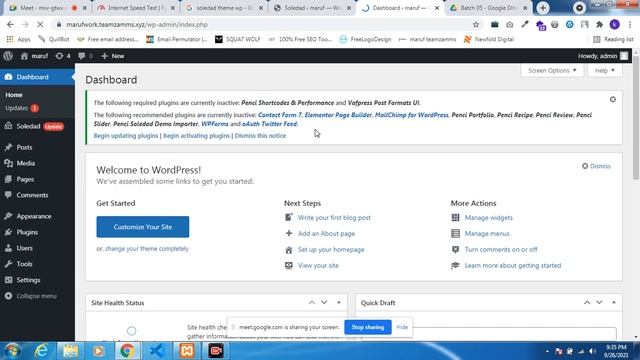The width and height of the screenshot is (640, 360).
Task: Click change your theme completely link
Action: [147, 249]
